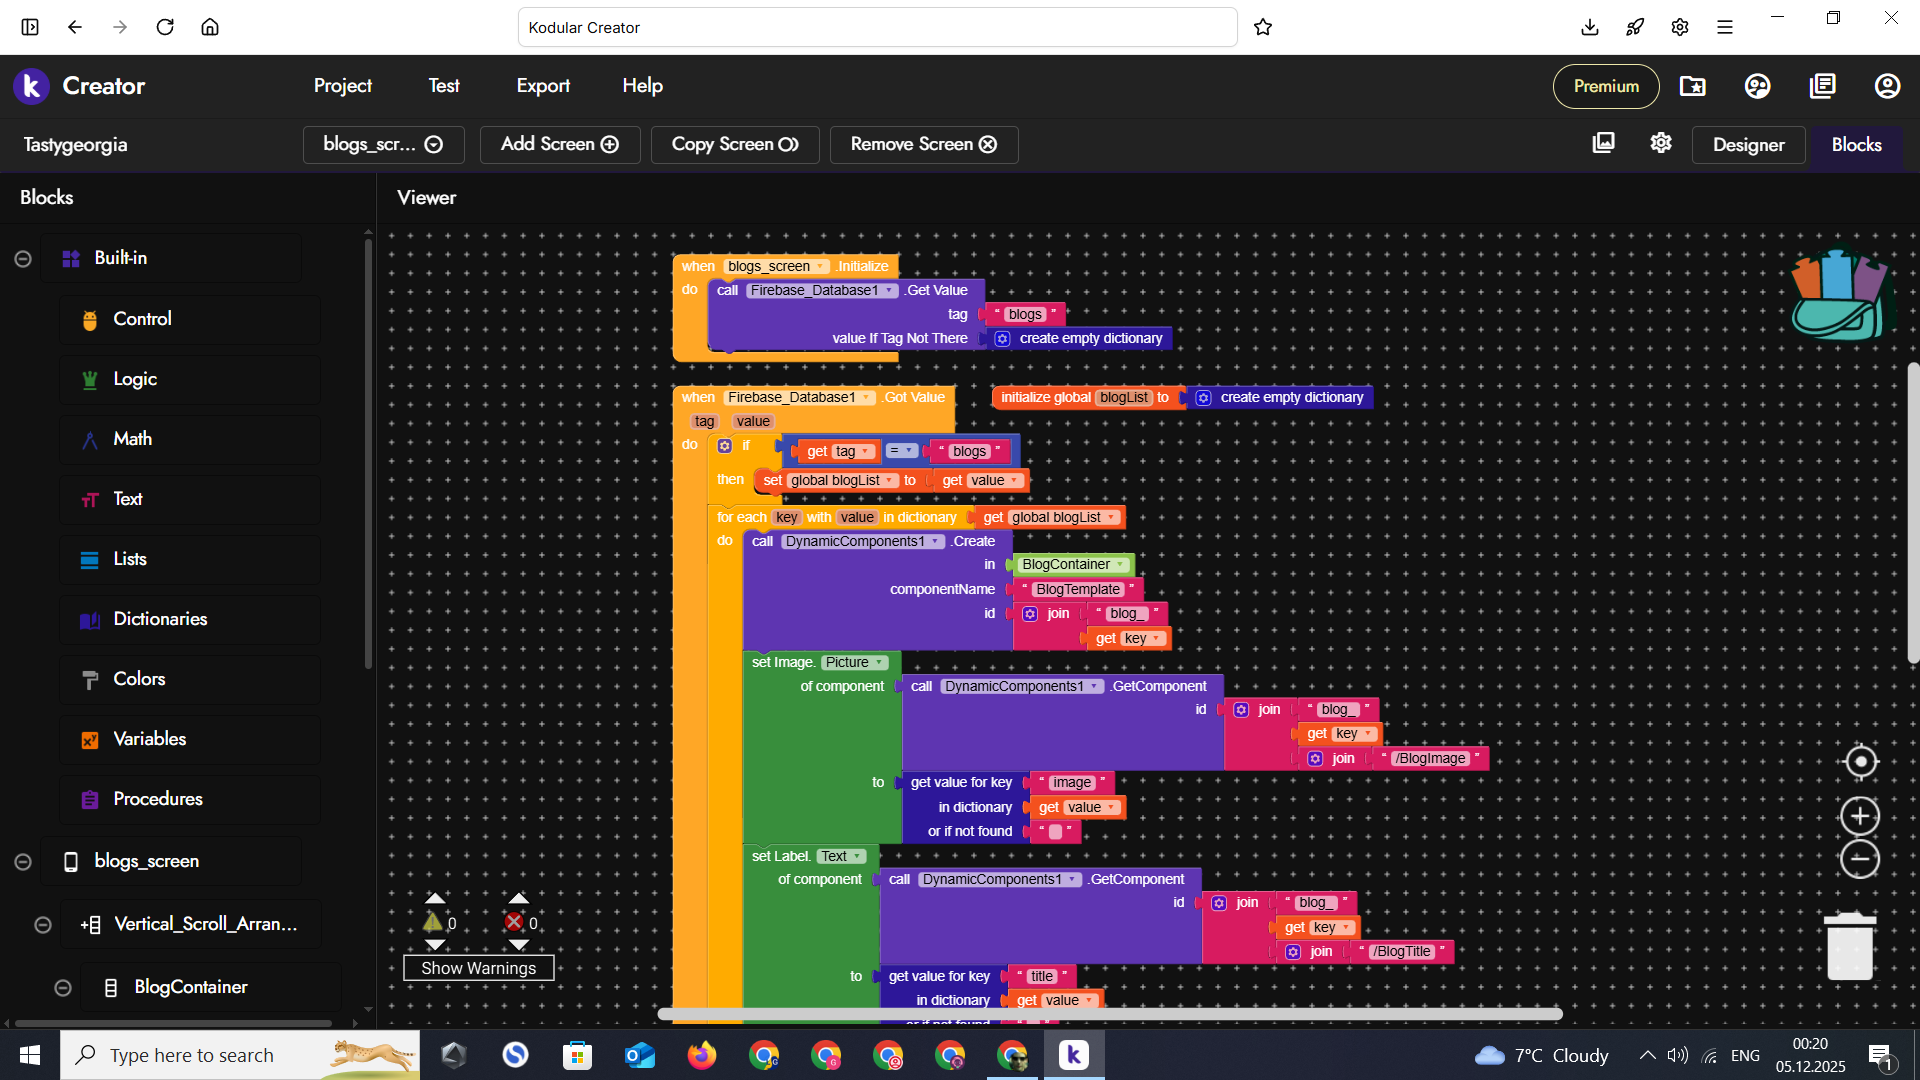Open the screen settings gear icon
1920x1080 pixels.
pyautogui.click(x=1661, y=143)
